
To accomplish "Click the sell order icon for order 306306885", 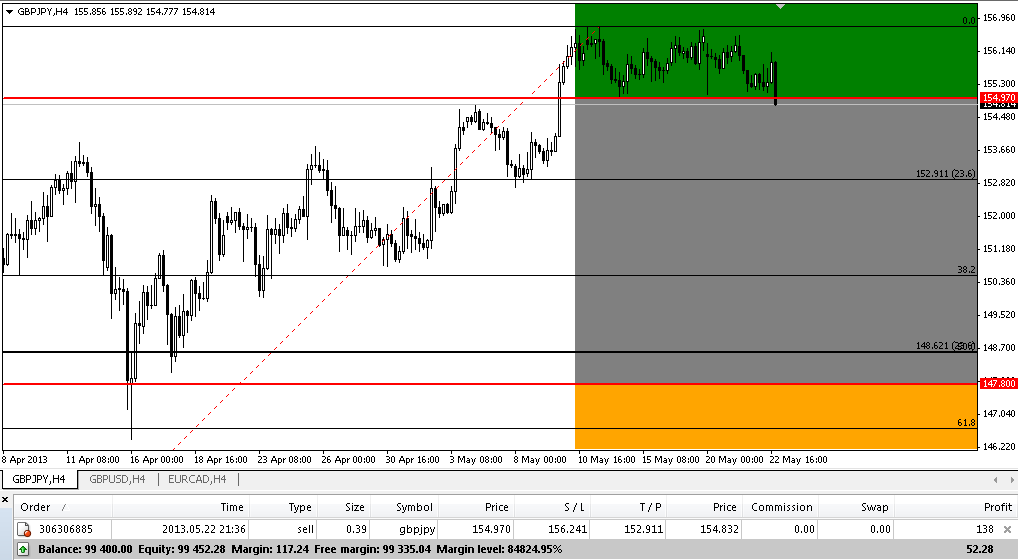I will click(x=24, y=529).
